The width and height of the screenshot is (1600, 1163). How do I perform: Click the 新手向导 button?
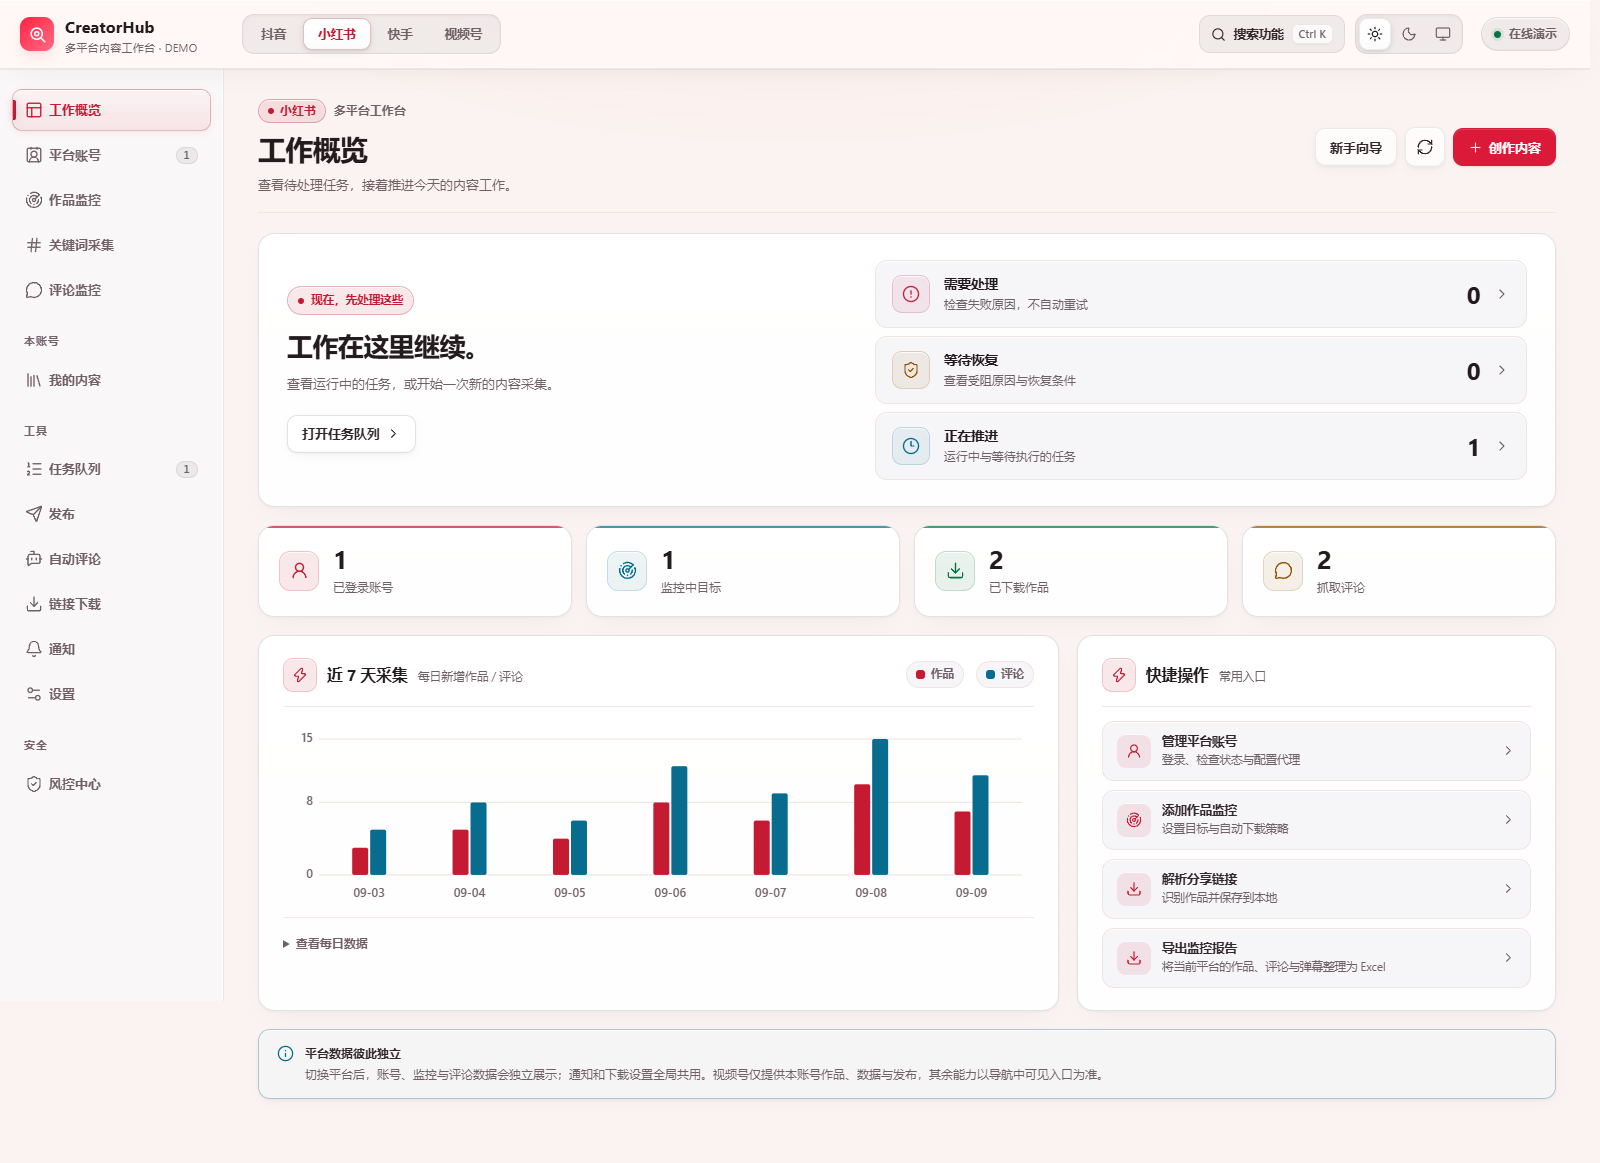click(1355, 148)
